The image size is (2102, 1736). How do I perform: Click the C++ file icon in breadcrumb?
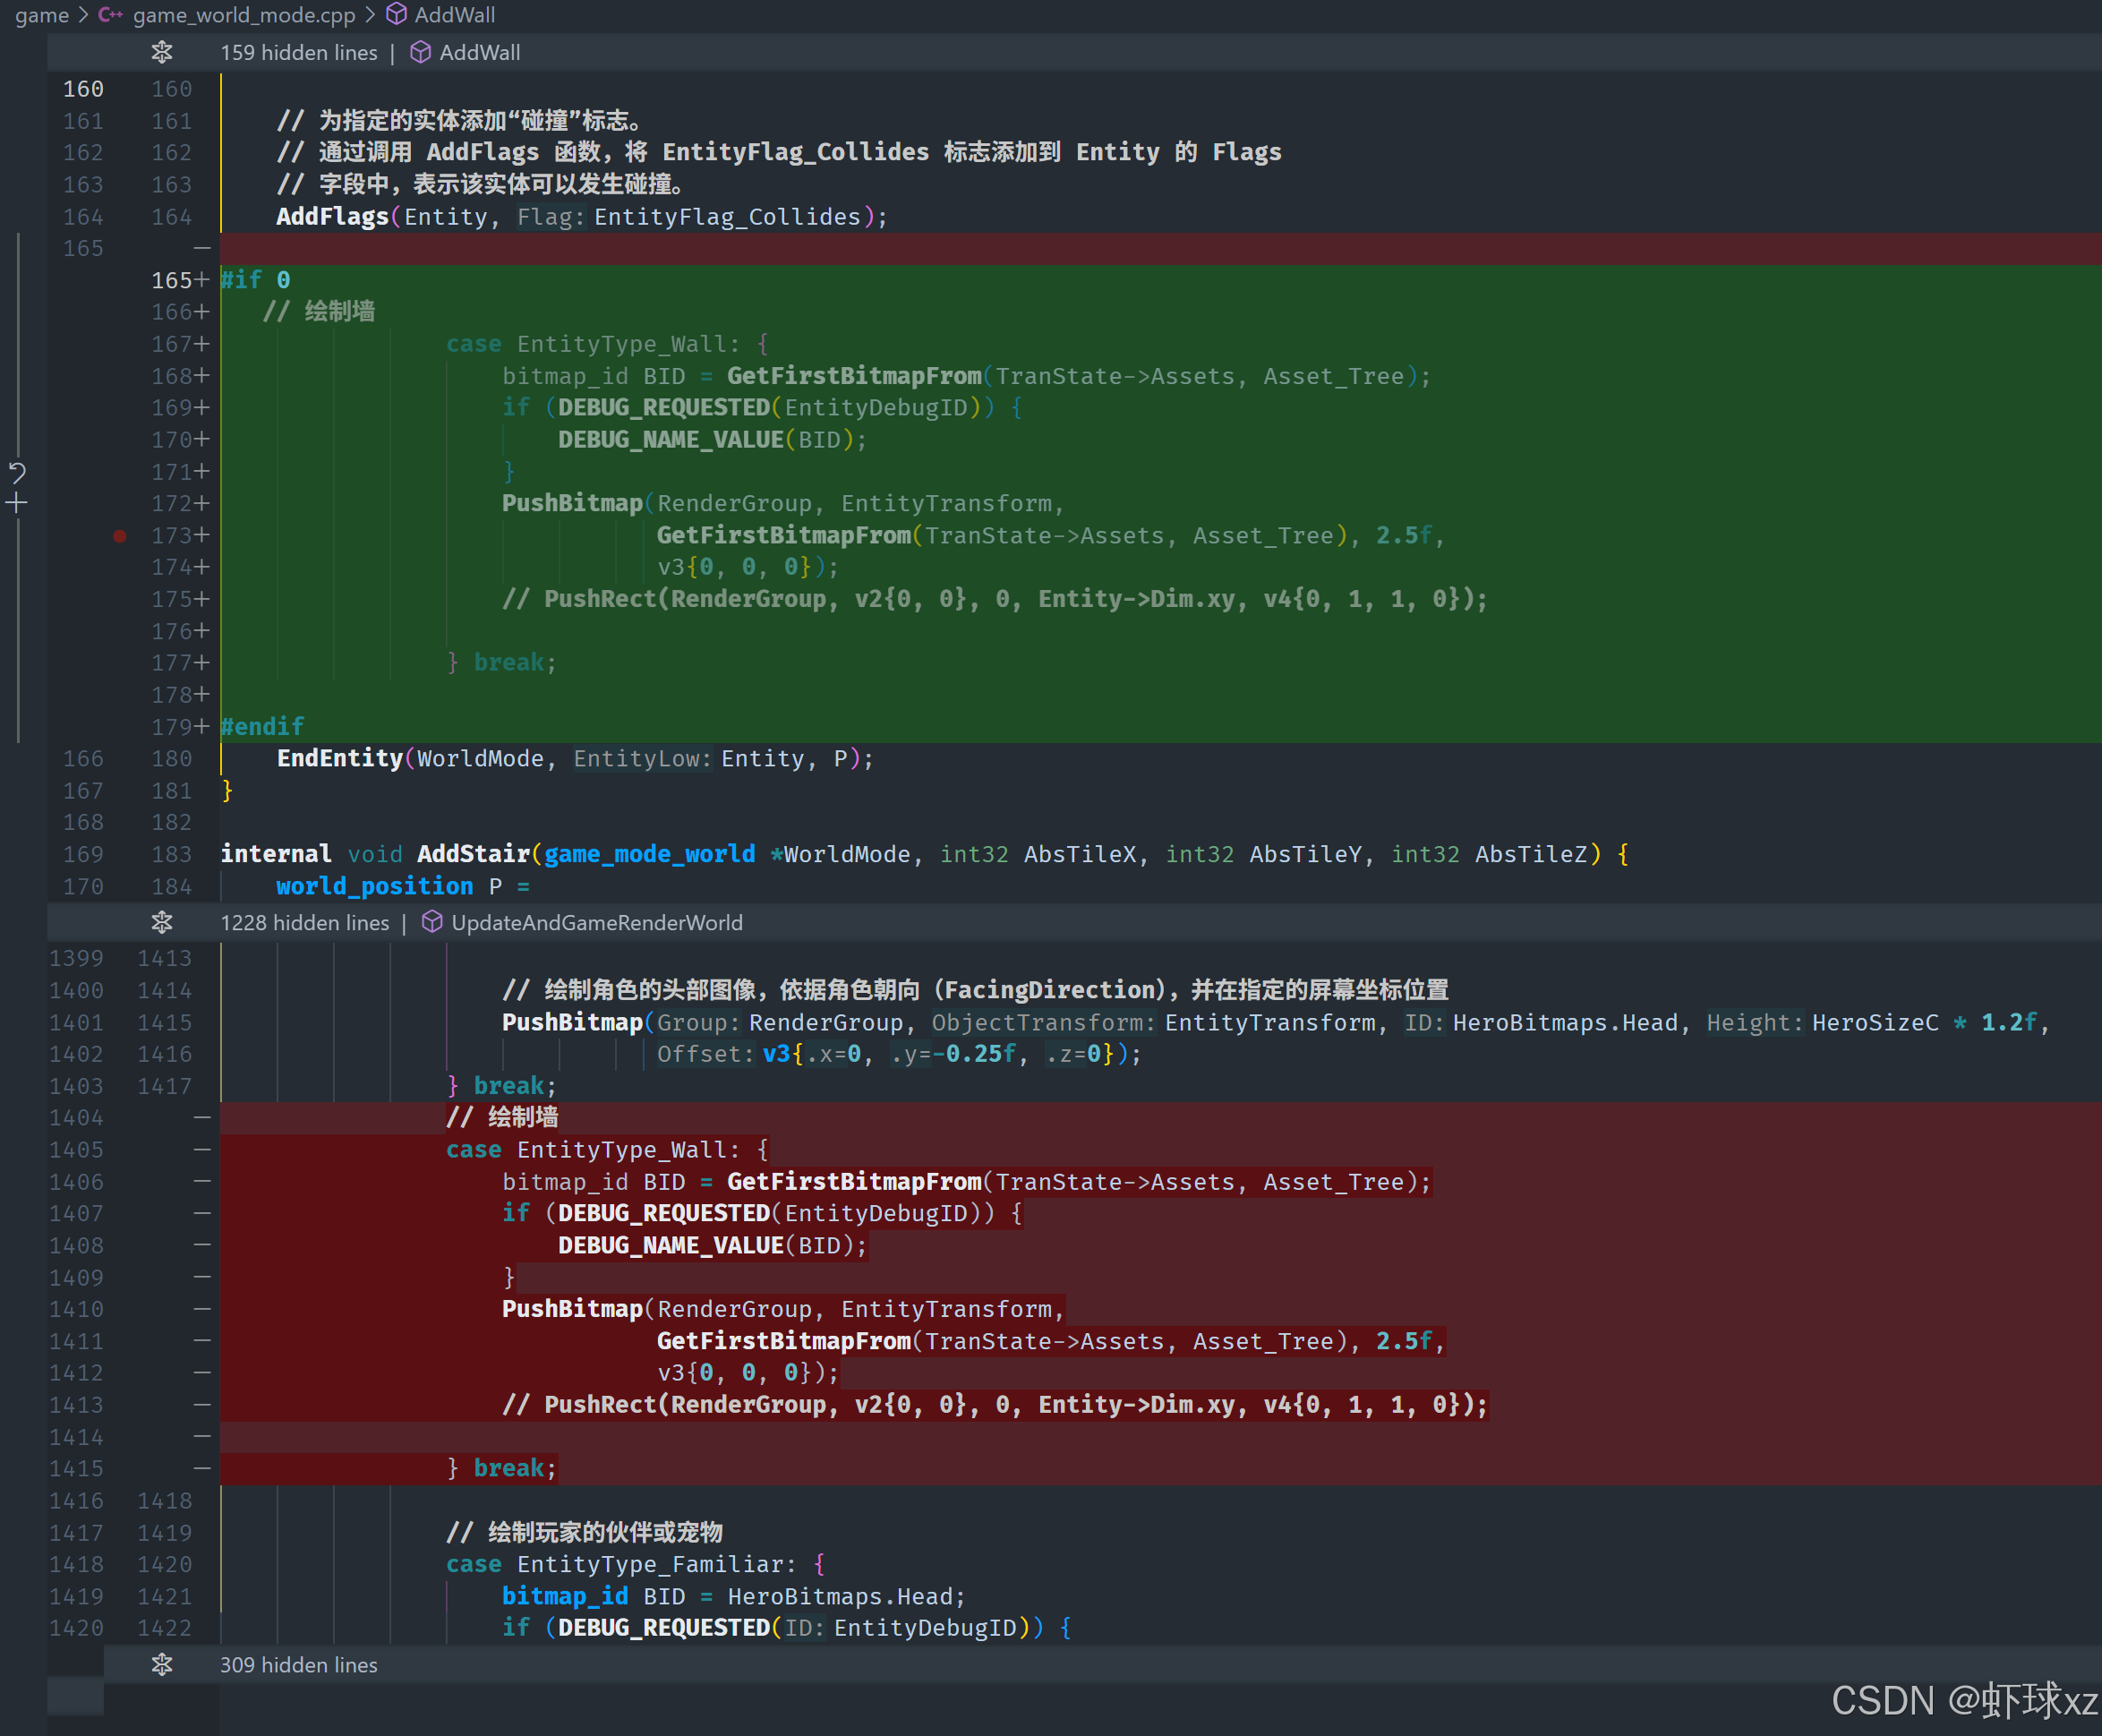[x=110, y=15]
